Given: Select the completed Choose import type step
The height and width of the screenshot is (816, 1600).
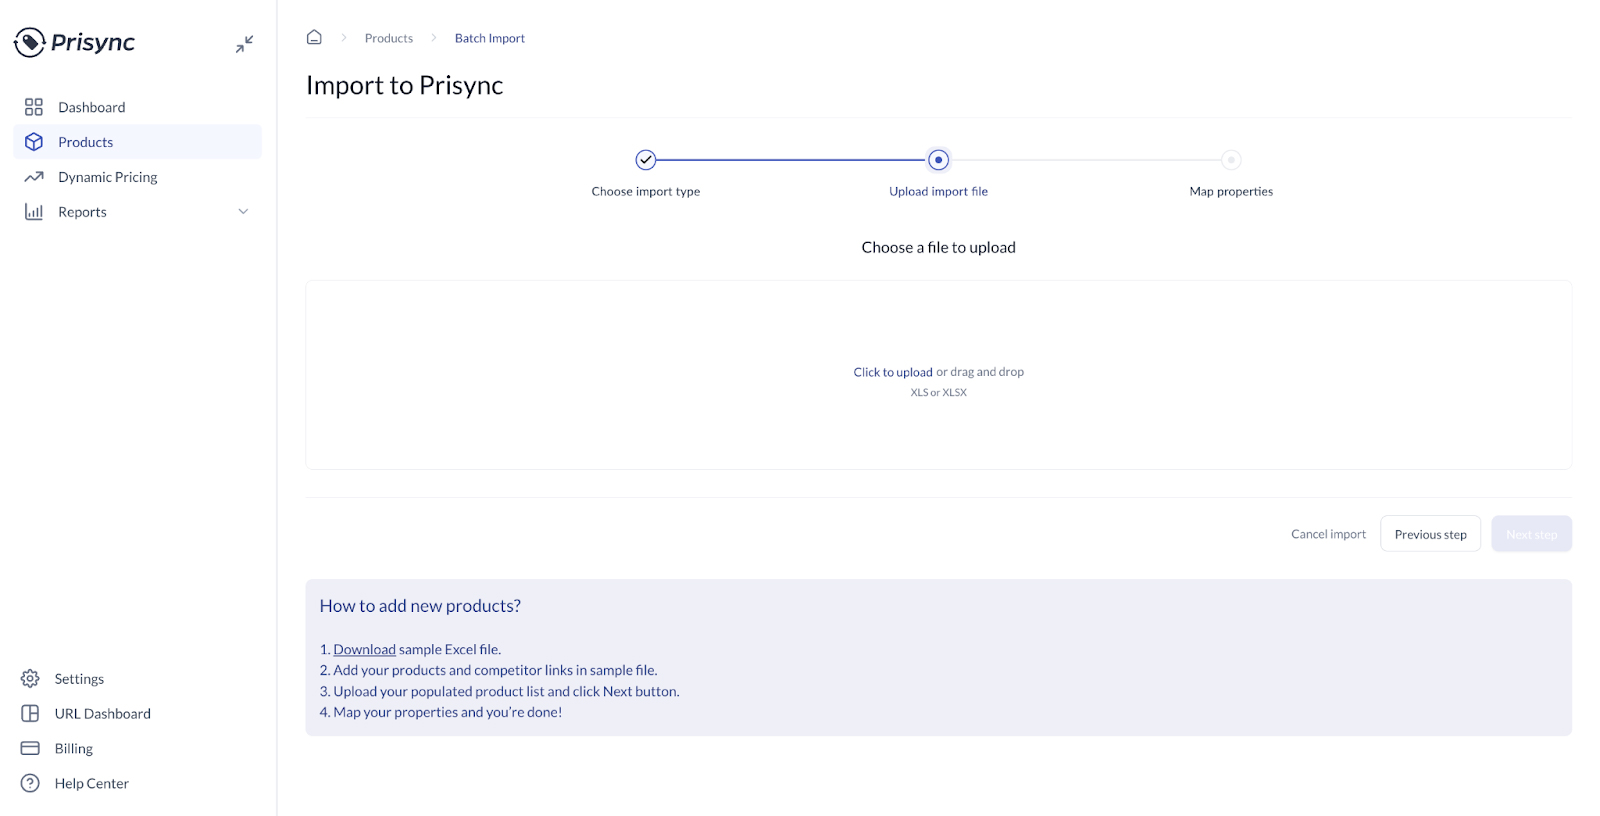Looking at the screenshot, I should [646, 160].
